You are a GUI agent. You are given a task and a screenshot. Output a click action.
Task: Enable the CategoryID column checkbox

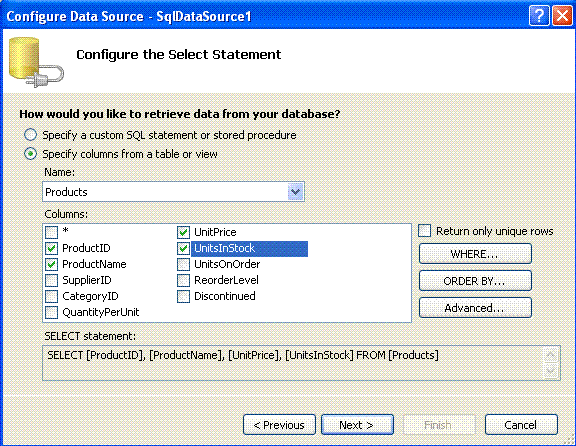pos(51,296)
